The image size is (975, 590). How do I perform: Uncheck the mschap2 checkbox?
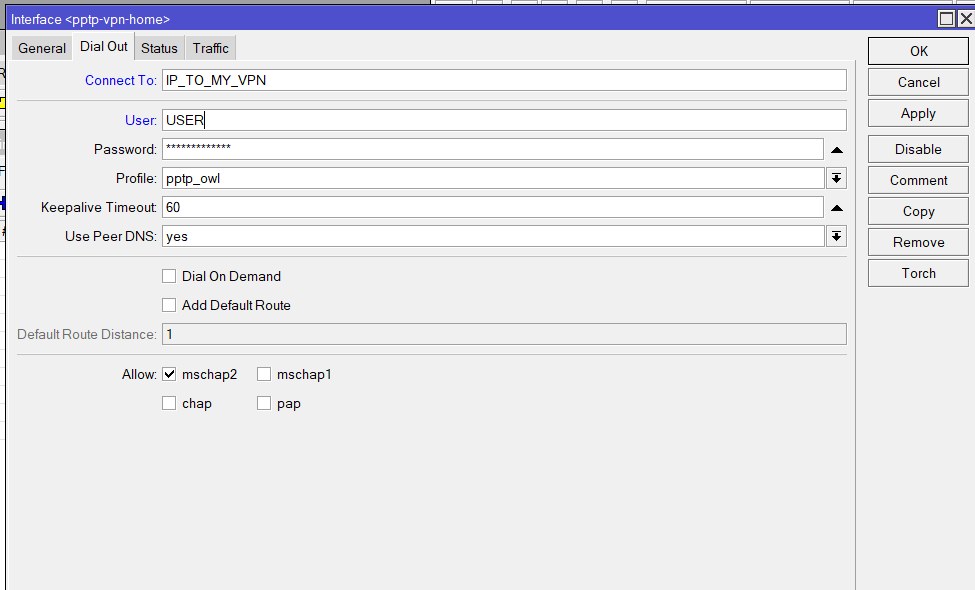(169, 374)
